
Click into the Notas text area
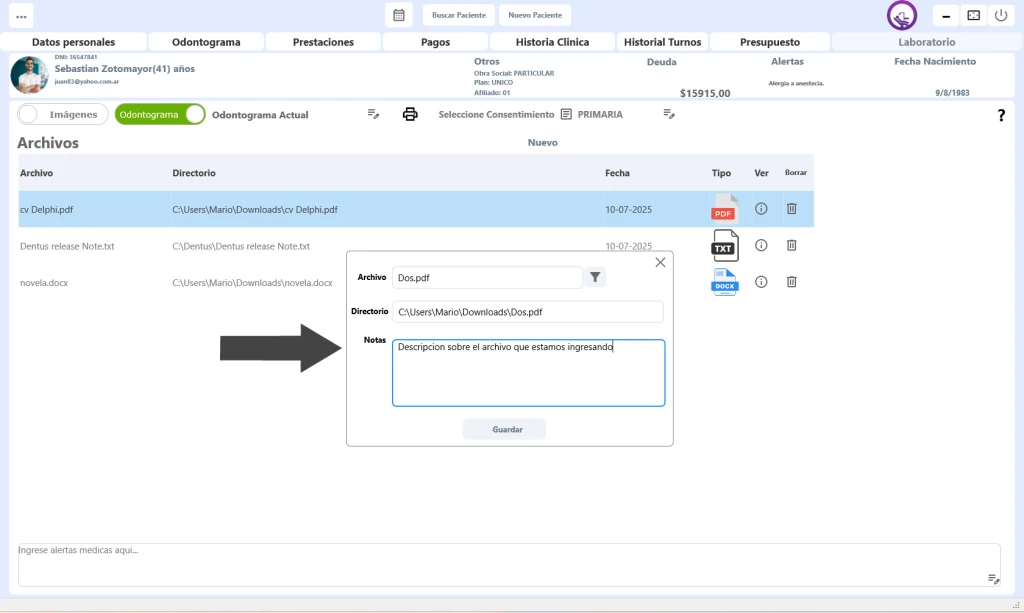(x=528, y=373)
